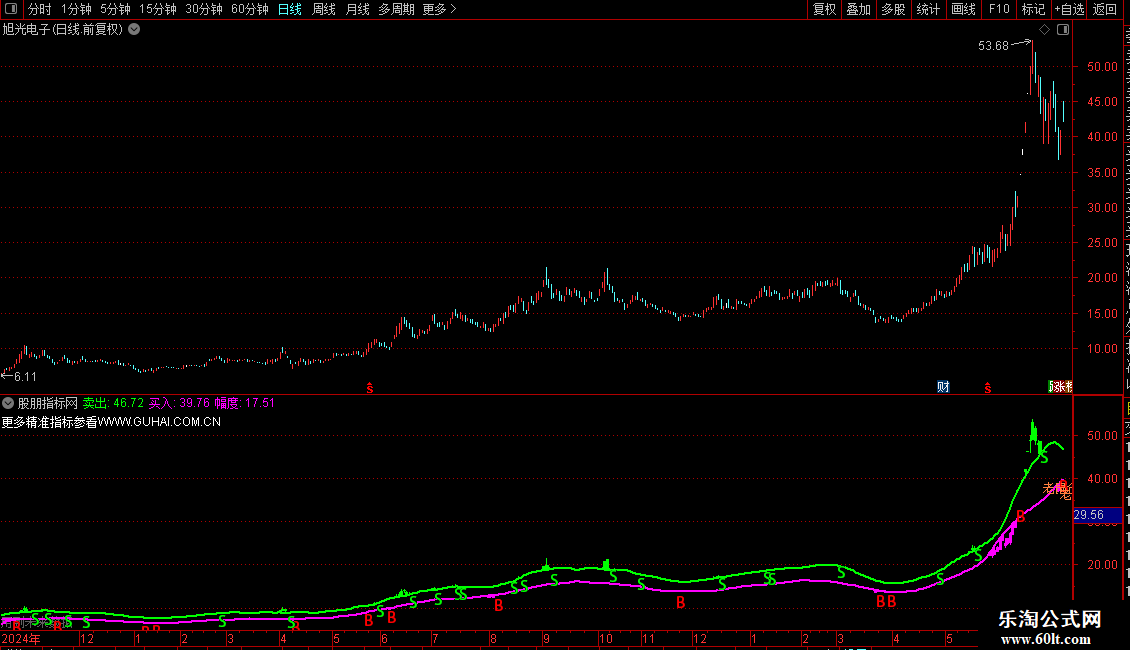The image size is (1130, 650).
Task: Open the 统计 statistics button
Action: [927, 9]
